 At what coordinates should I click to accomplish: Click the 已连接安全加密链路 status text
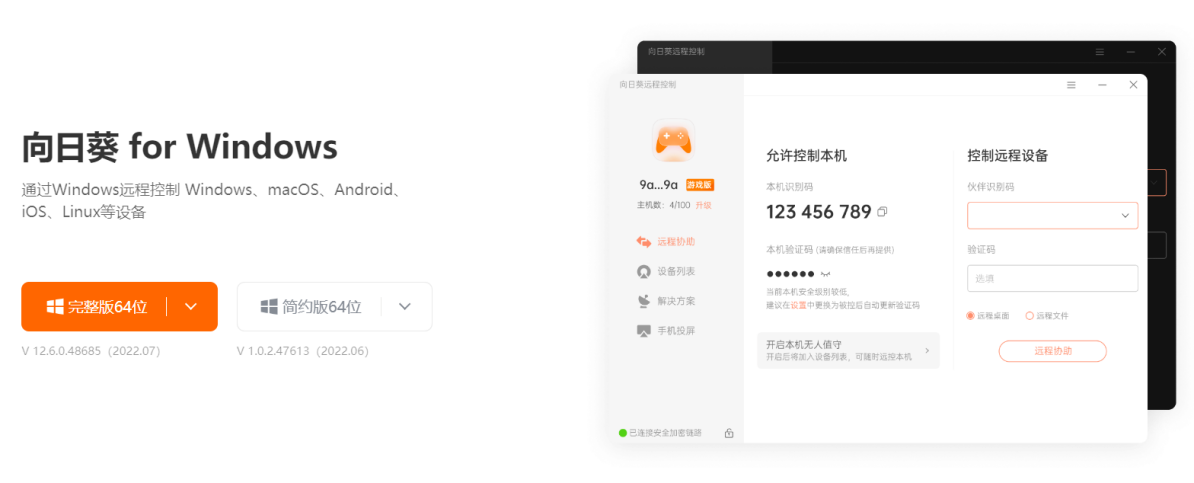click(x=665, y=433)
